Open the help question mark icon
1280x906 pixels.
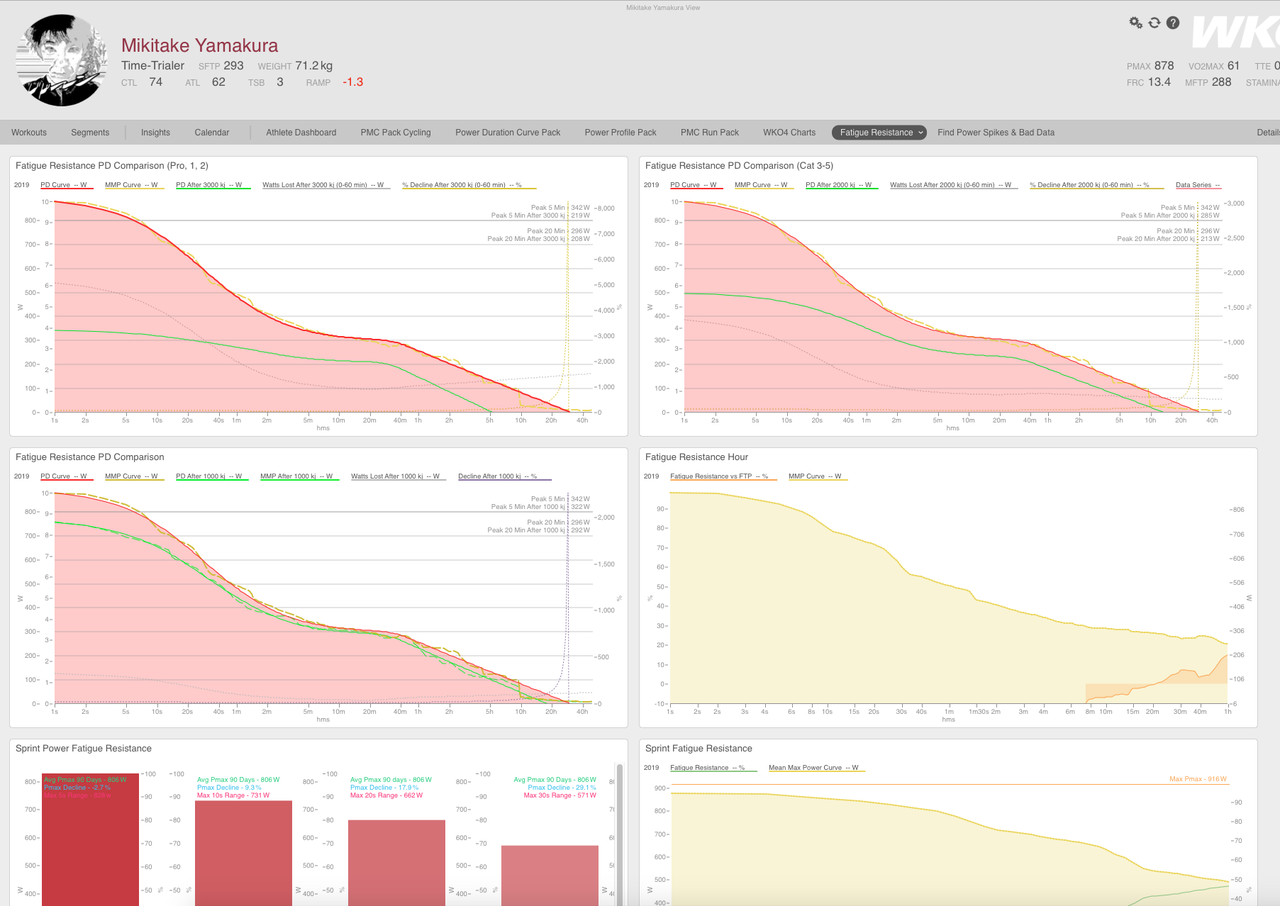tap(1173, 22)
